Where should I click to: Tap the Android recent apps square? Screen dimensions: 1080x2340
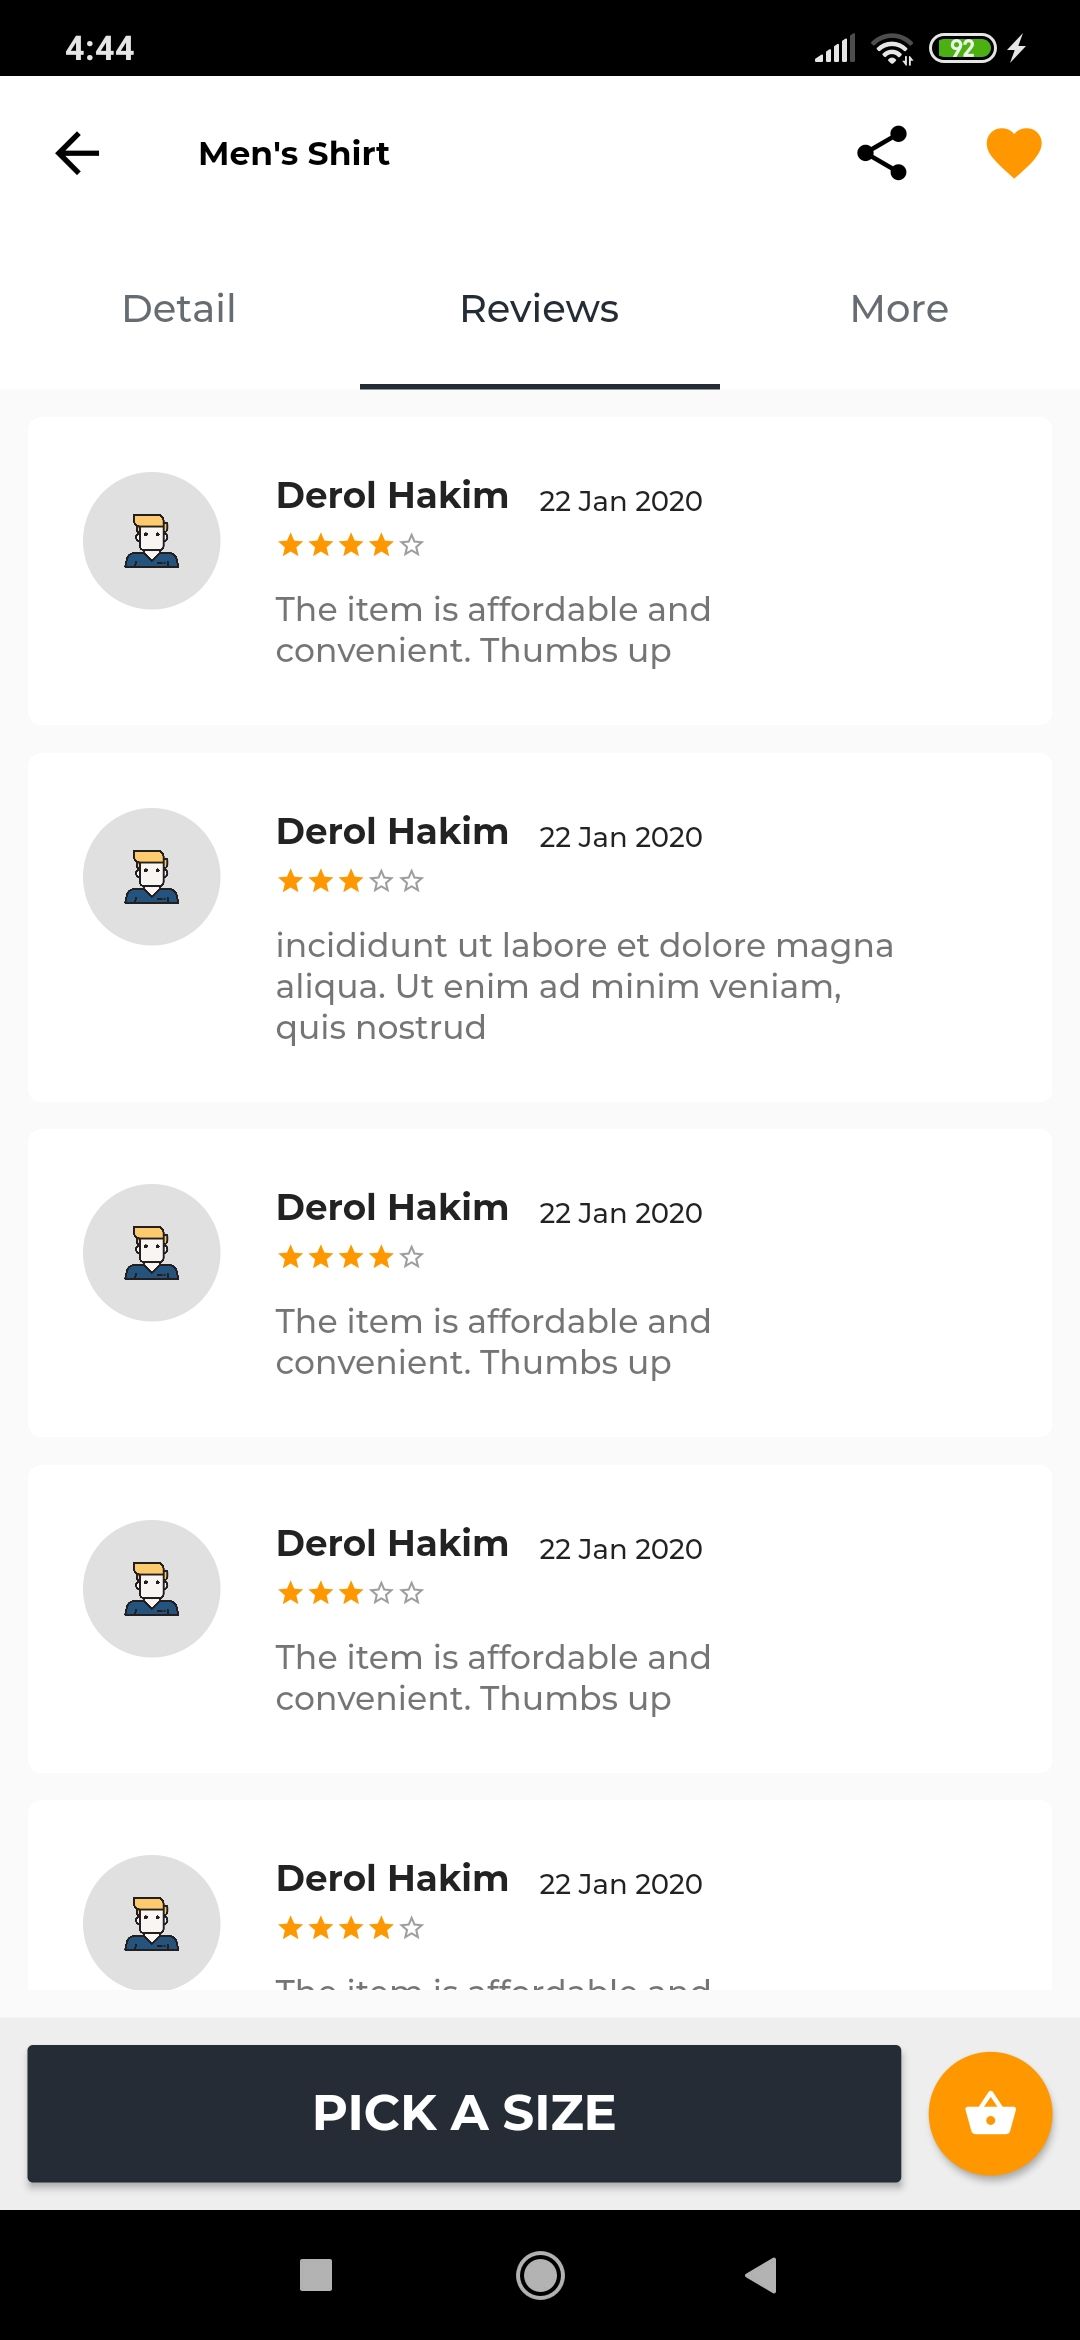[x=316, y=2275]
